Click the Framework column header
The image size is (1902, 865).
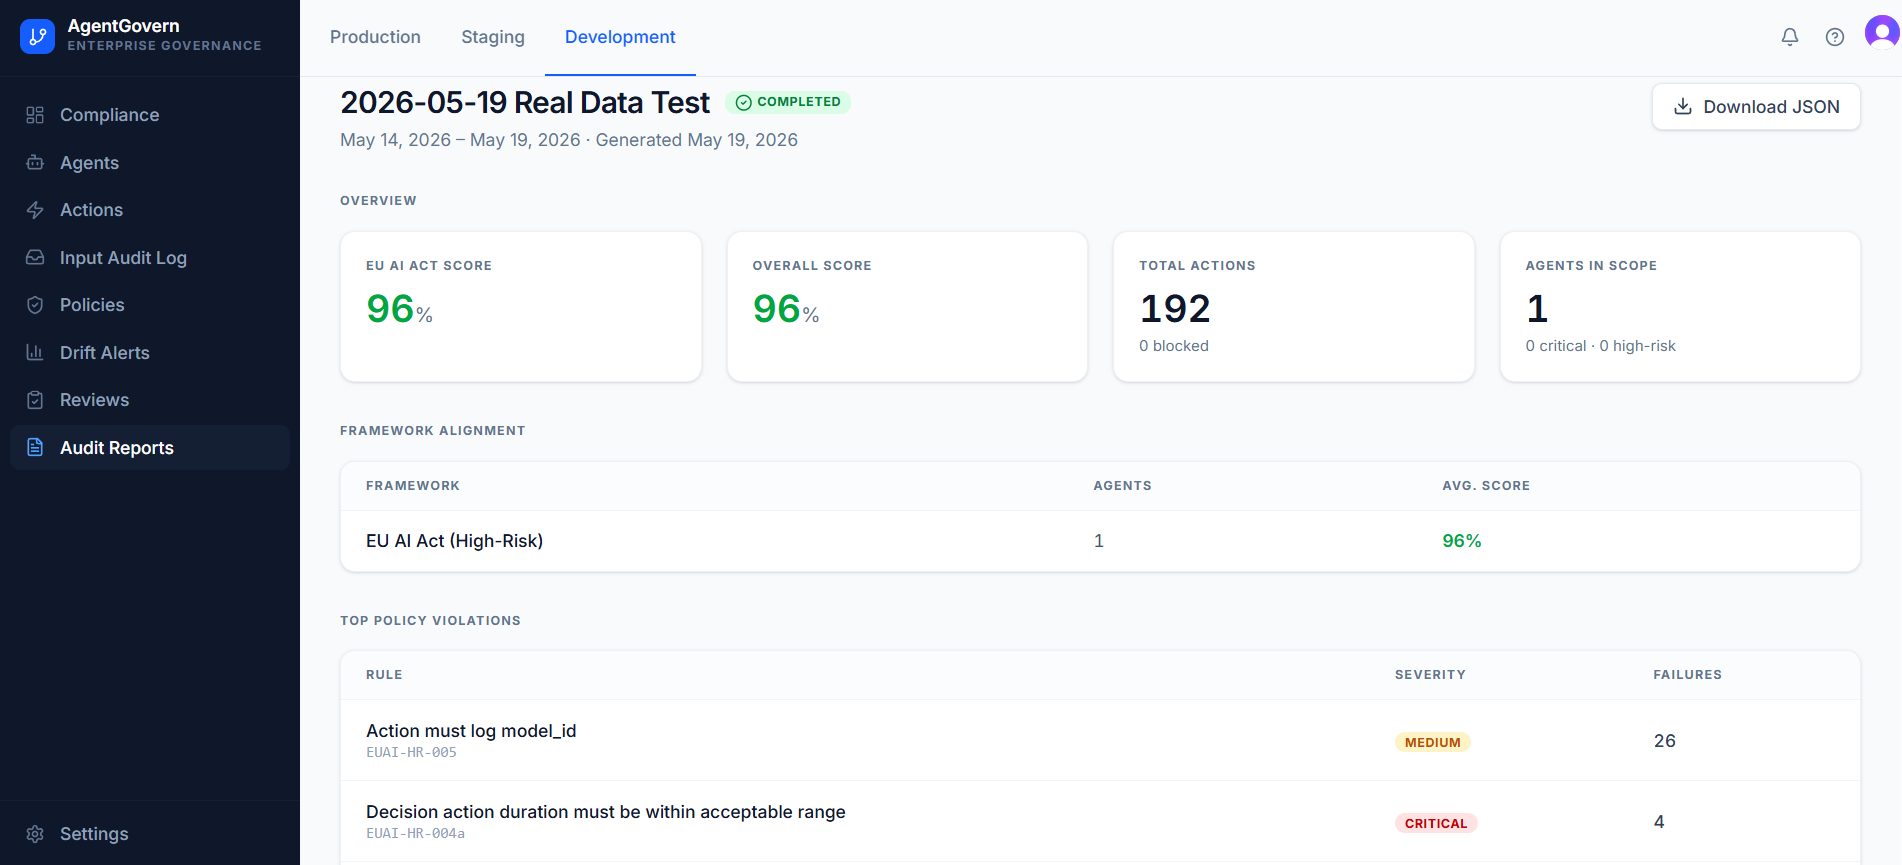(413, 486)
